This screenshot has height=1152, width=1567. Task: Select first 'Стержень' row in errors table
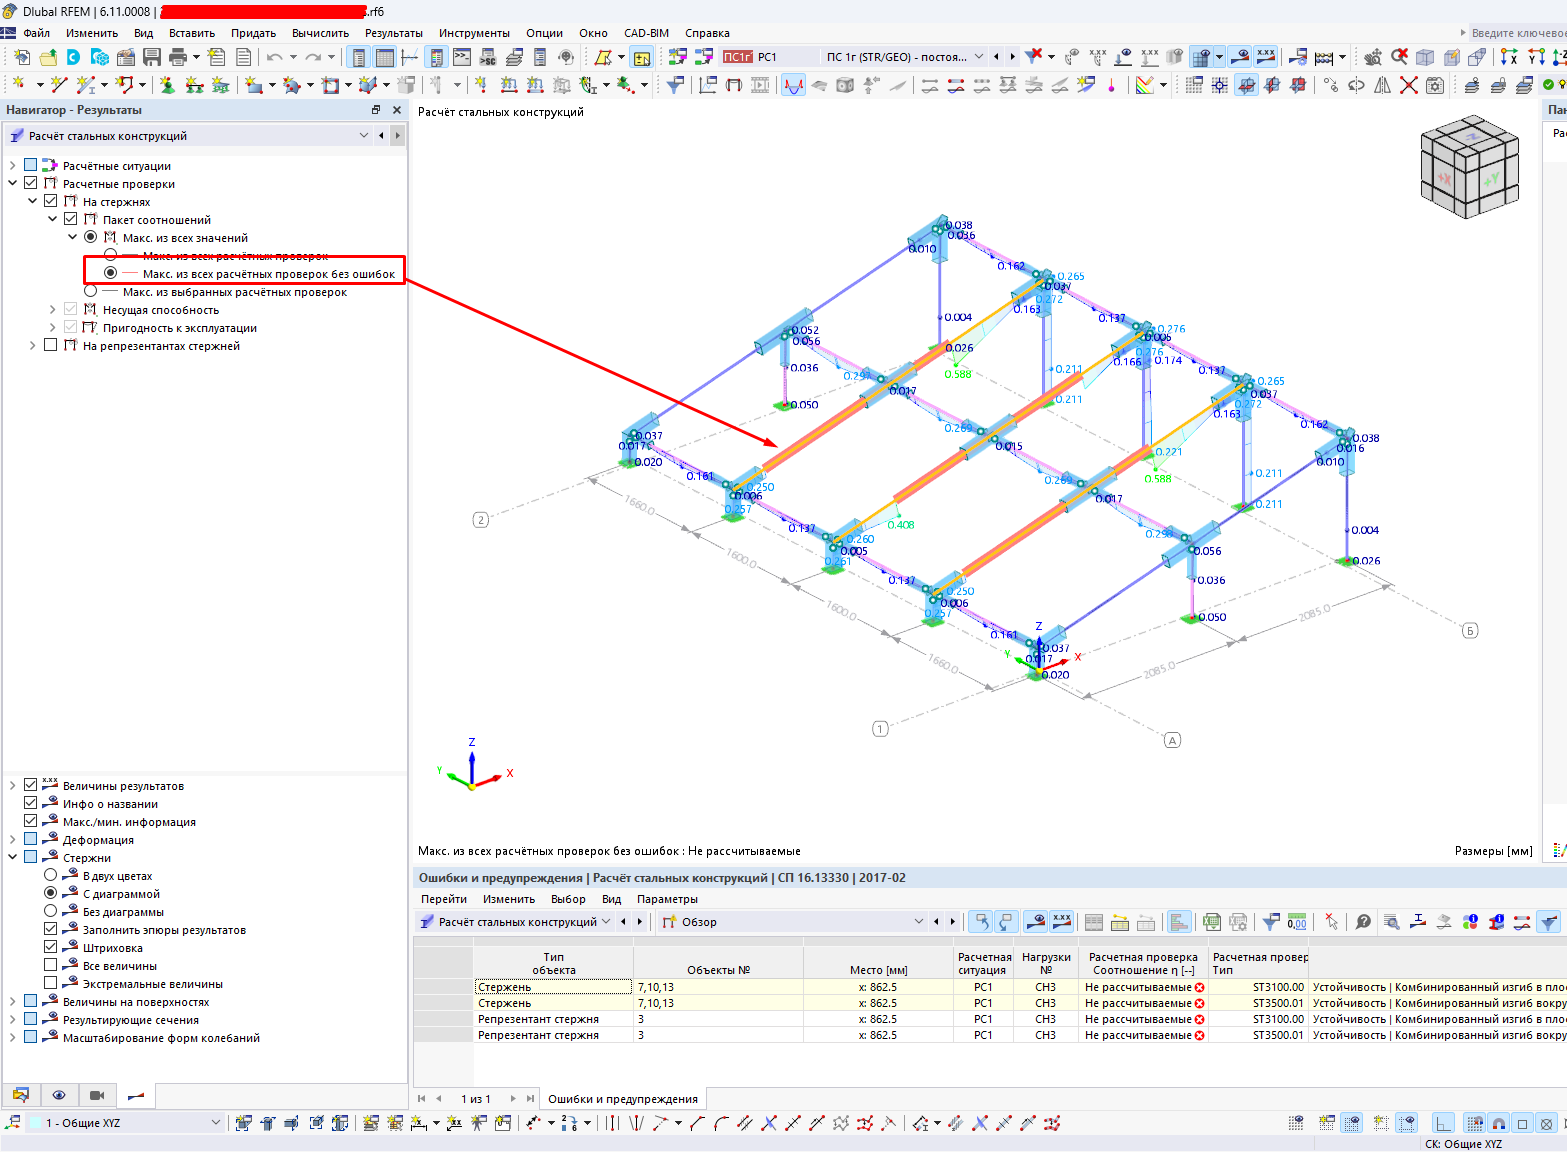[x=504, y=987]
